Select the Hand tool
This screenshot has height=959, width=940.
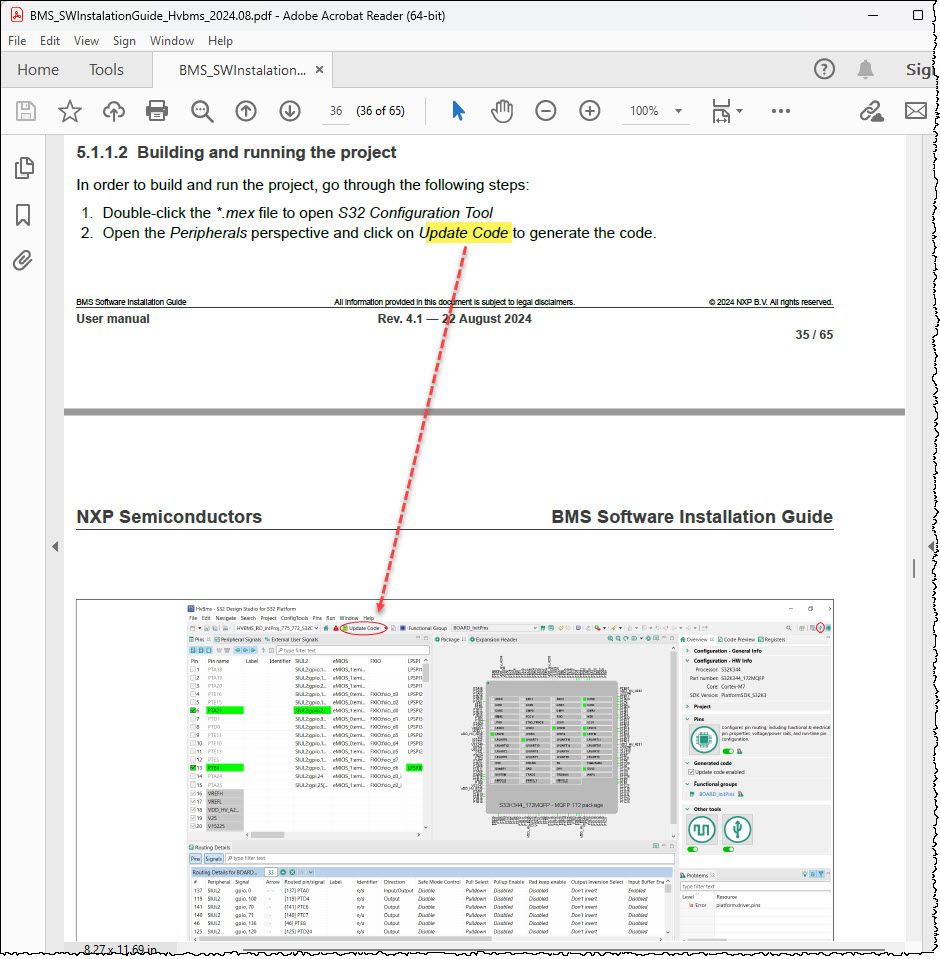[x=502, y=111]
